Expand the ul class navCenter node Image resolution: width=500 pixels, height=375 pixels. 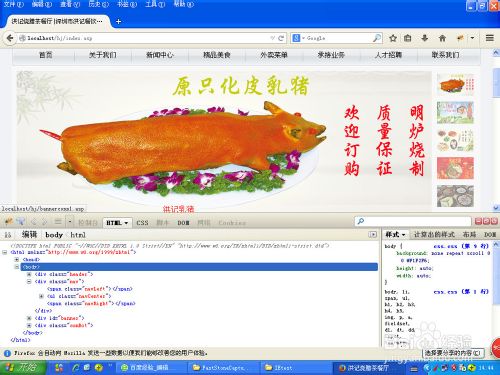coord(41,296)
